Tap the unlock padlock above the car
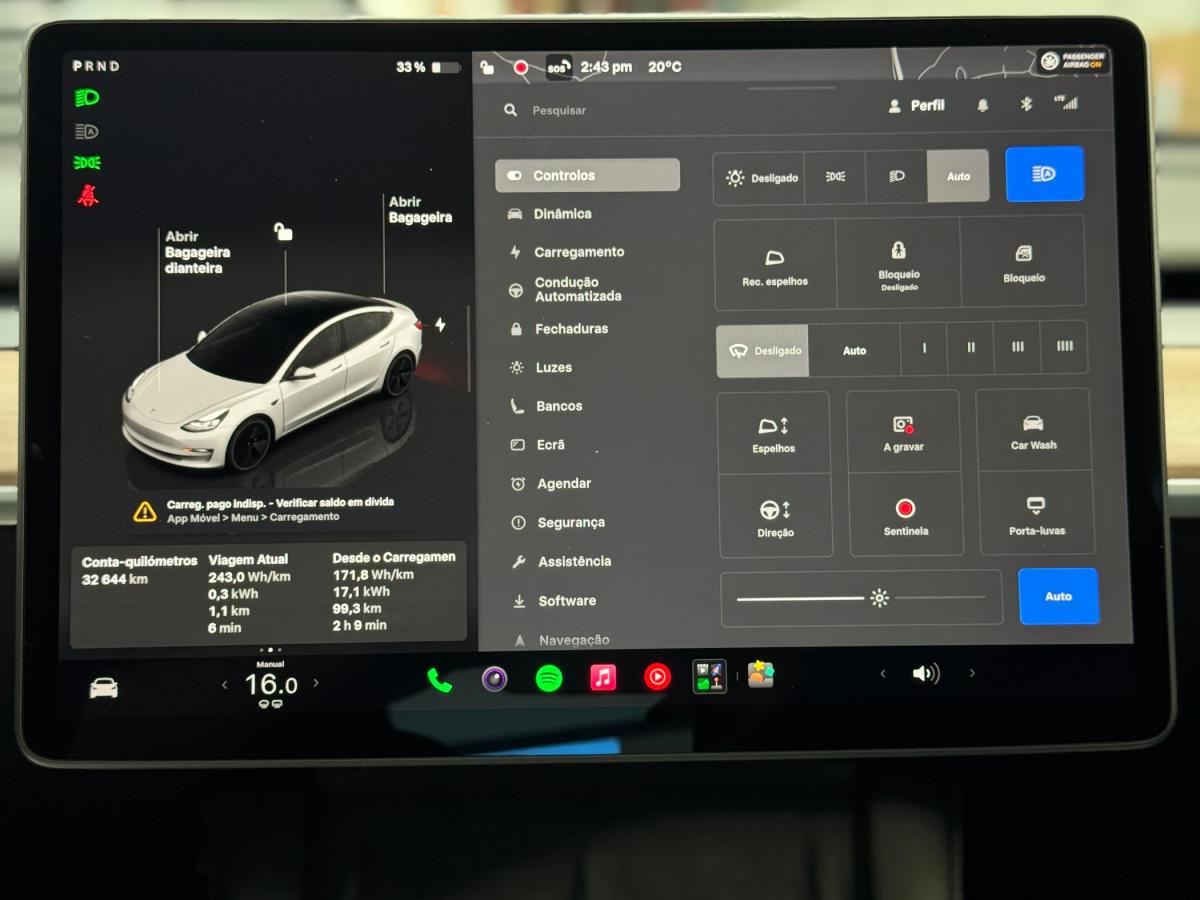Image resolution: width=1200 pixels, height=900 pixels. click(x=284, y=231)
